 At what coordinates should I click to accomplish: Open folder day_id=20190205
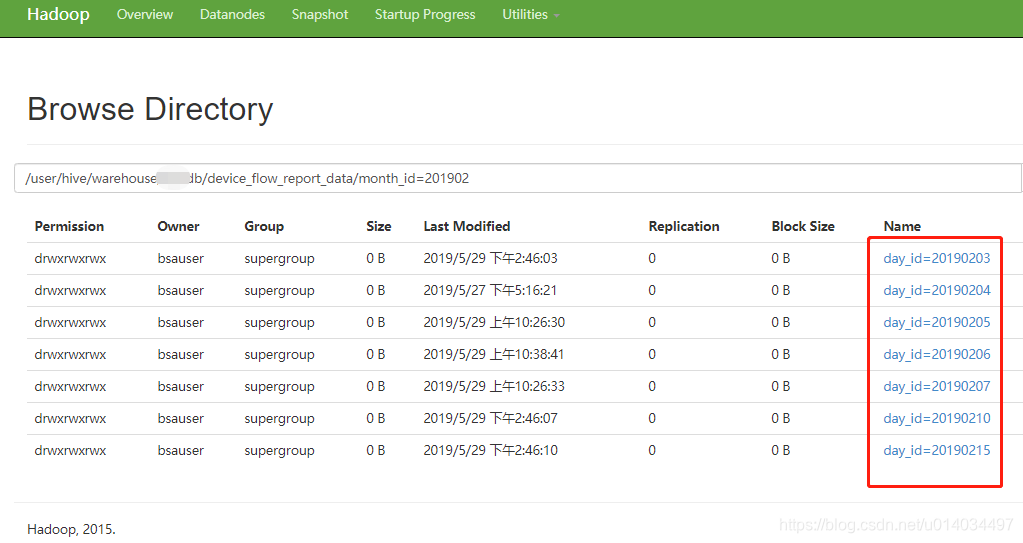(937, 322)
